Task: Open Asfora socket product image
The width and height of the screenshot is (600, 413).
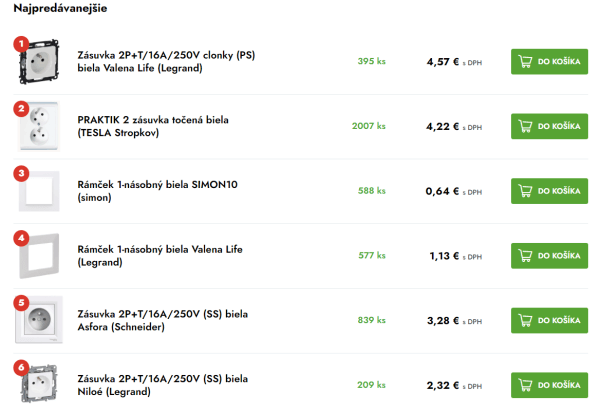Action: [39, 320]
